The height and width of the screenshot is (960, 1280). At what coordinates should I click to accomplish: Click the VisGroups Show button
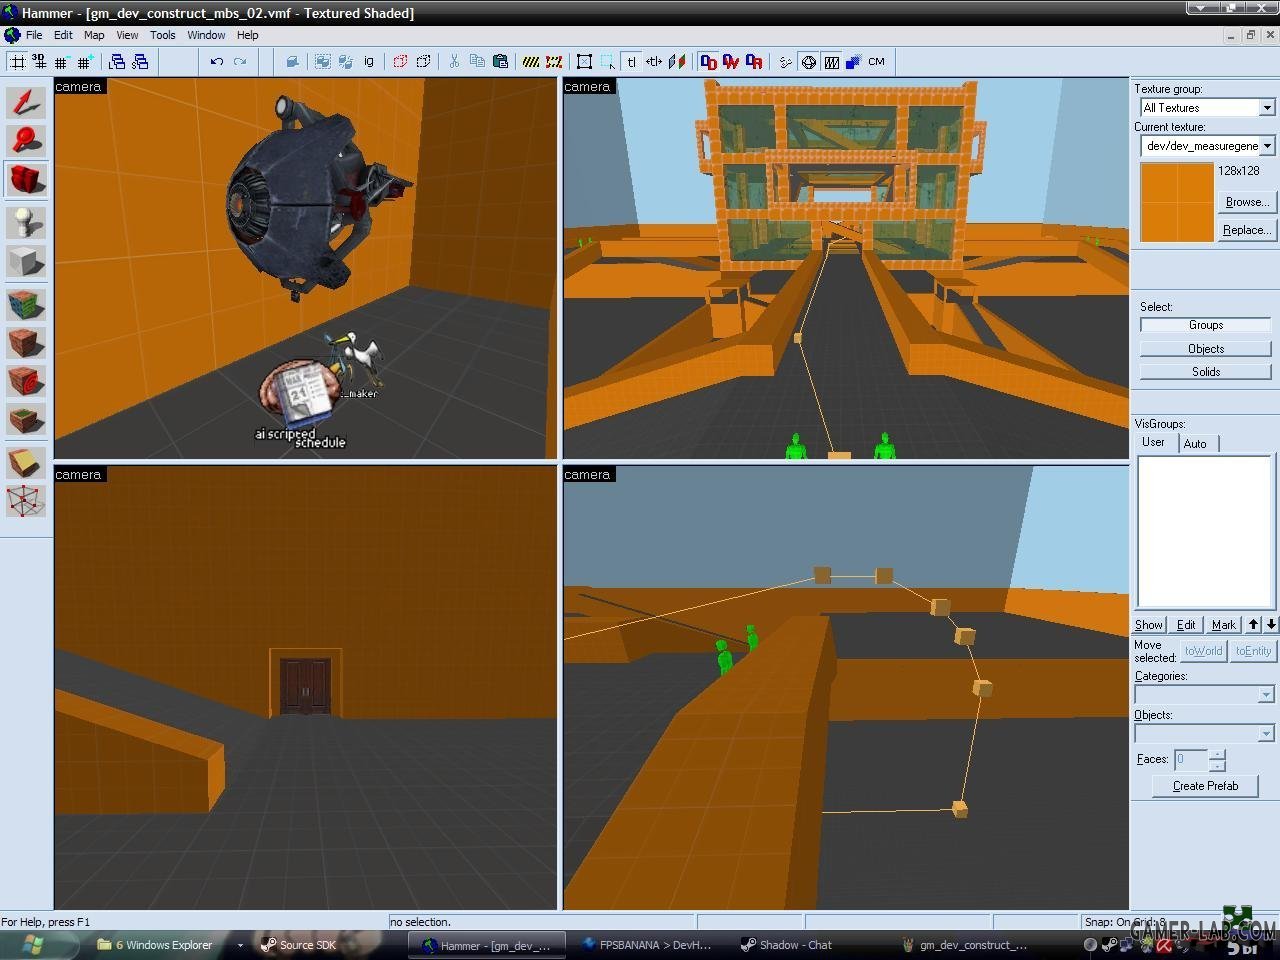(x=1149, y=625)
